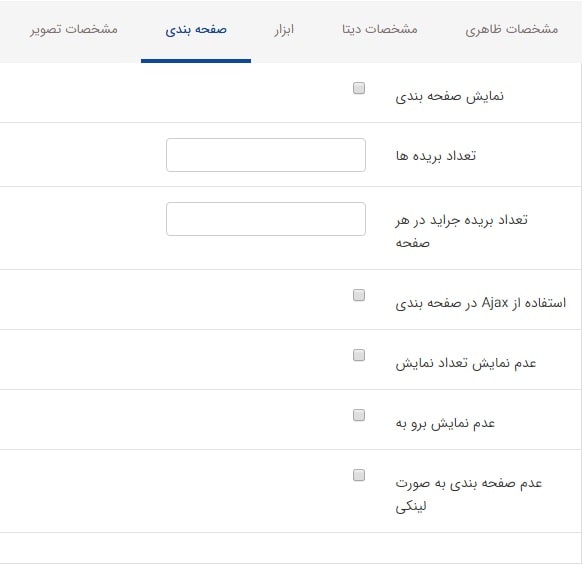Viewport: 585px width, 571px height.
Task: Click the تعداد بریده ها label
Action: [436, 155]
